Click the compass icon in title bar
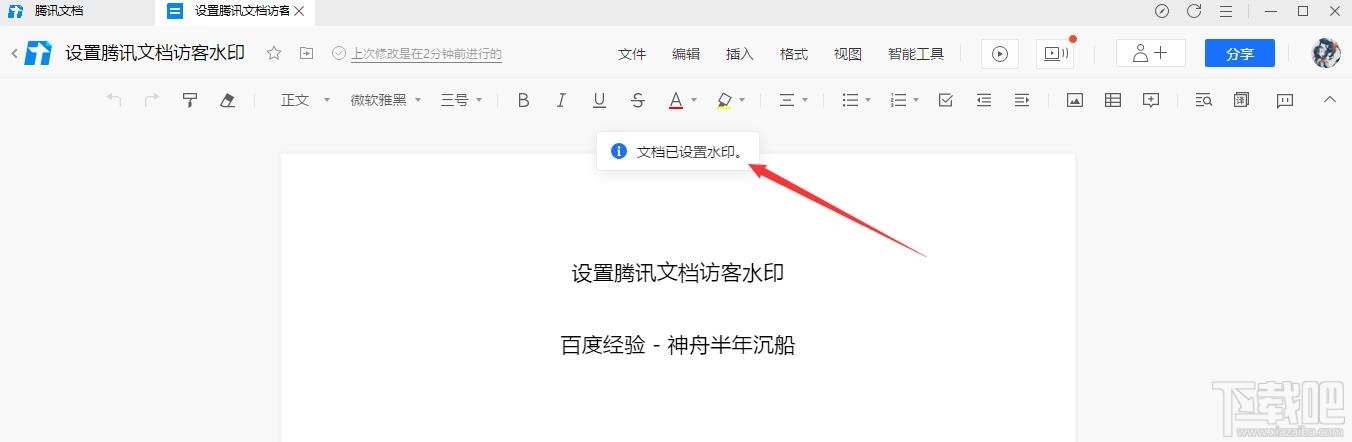Image resolution: width=1352 pixels, height=442 pixels. point(1161,11)
